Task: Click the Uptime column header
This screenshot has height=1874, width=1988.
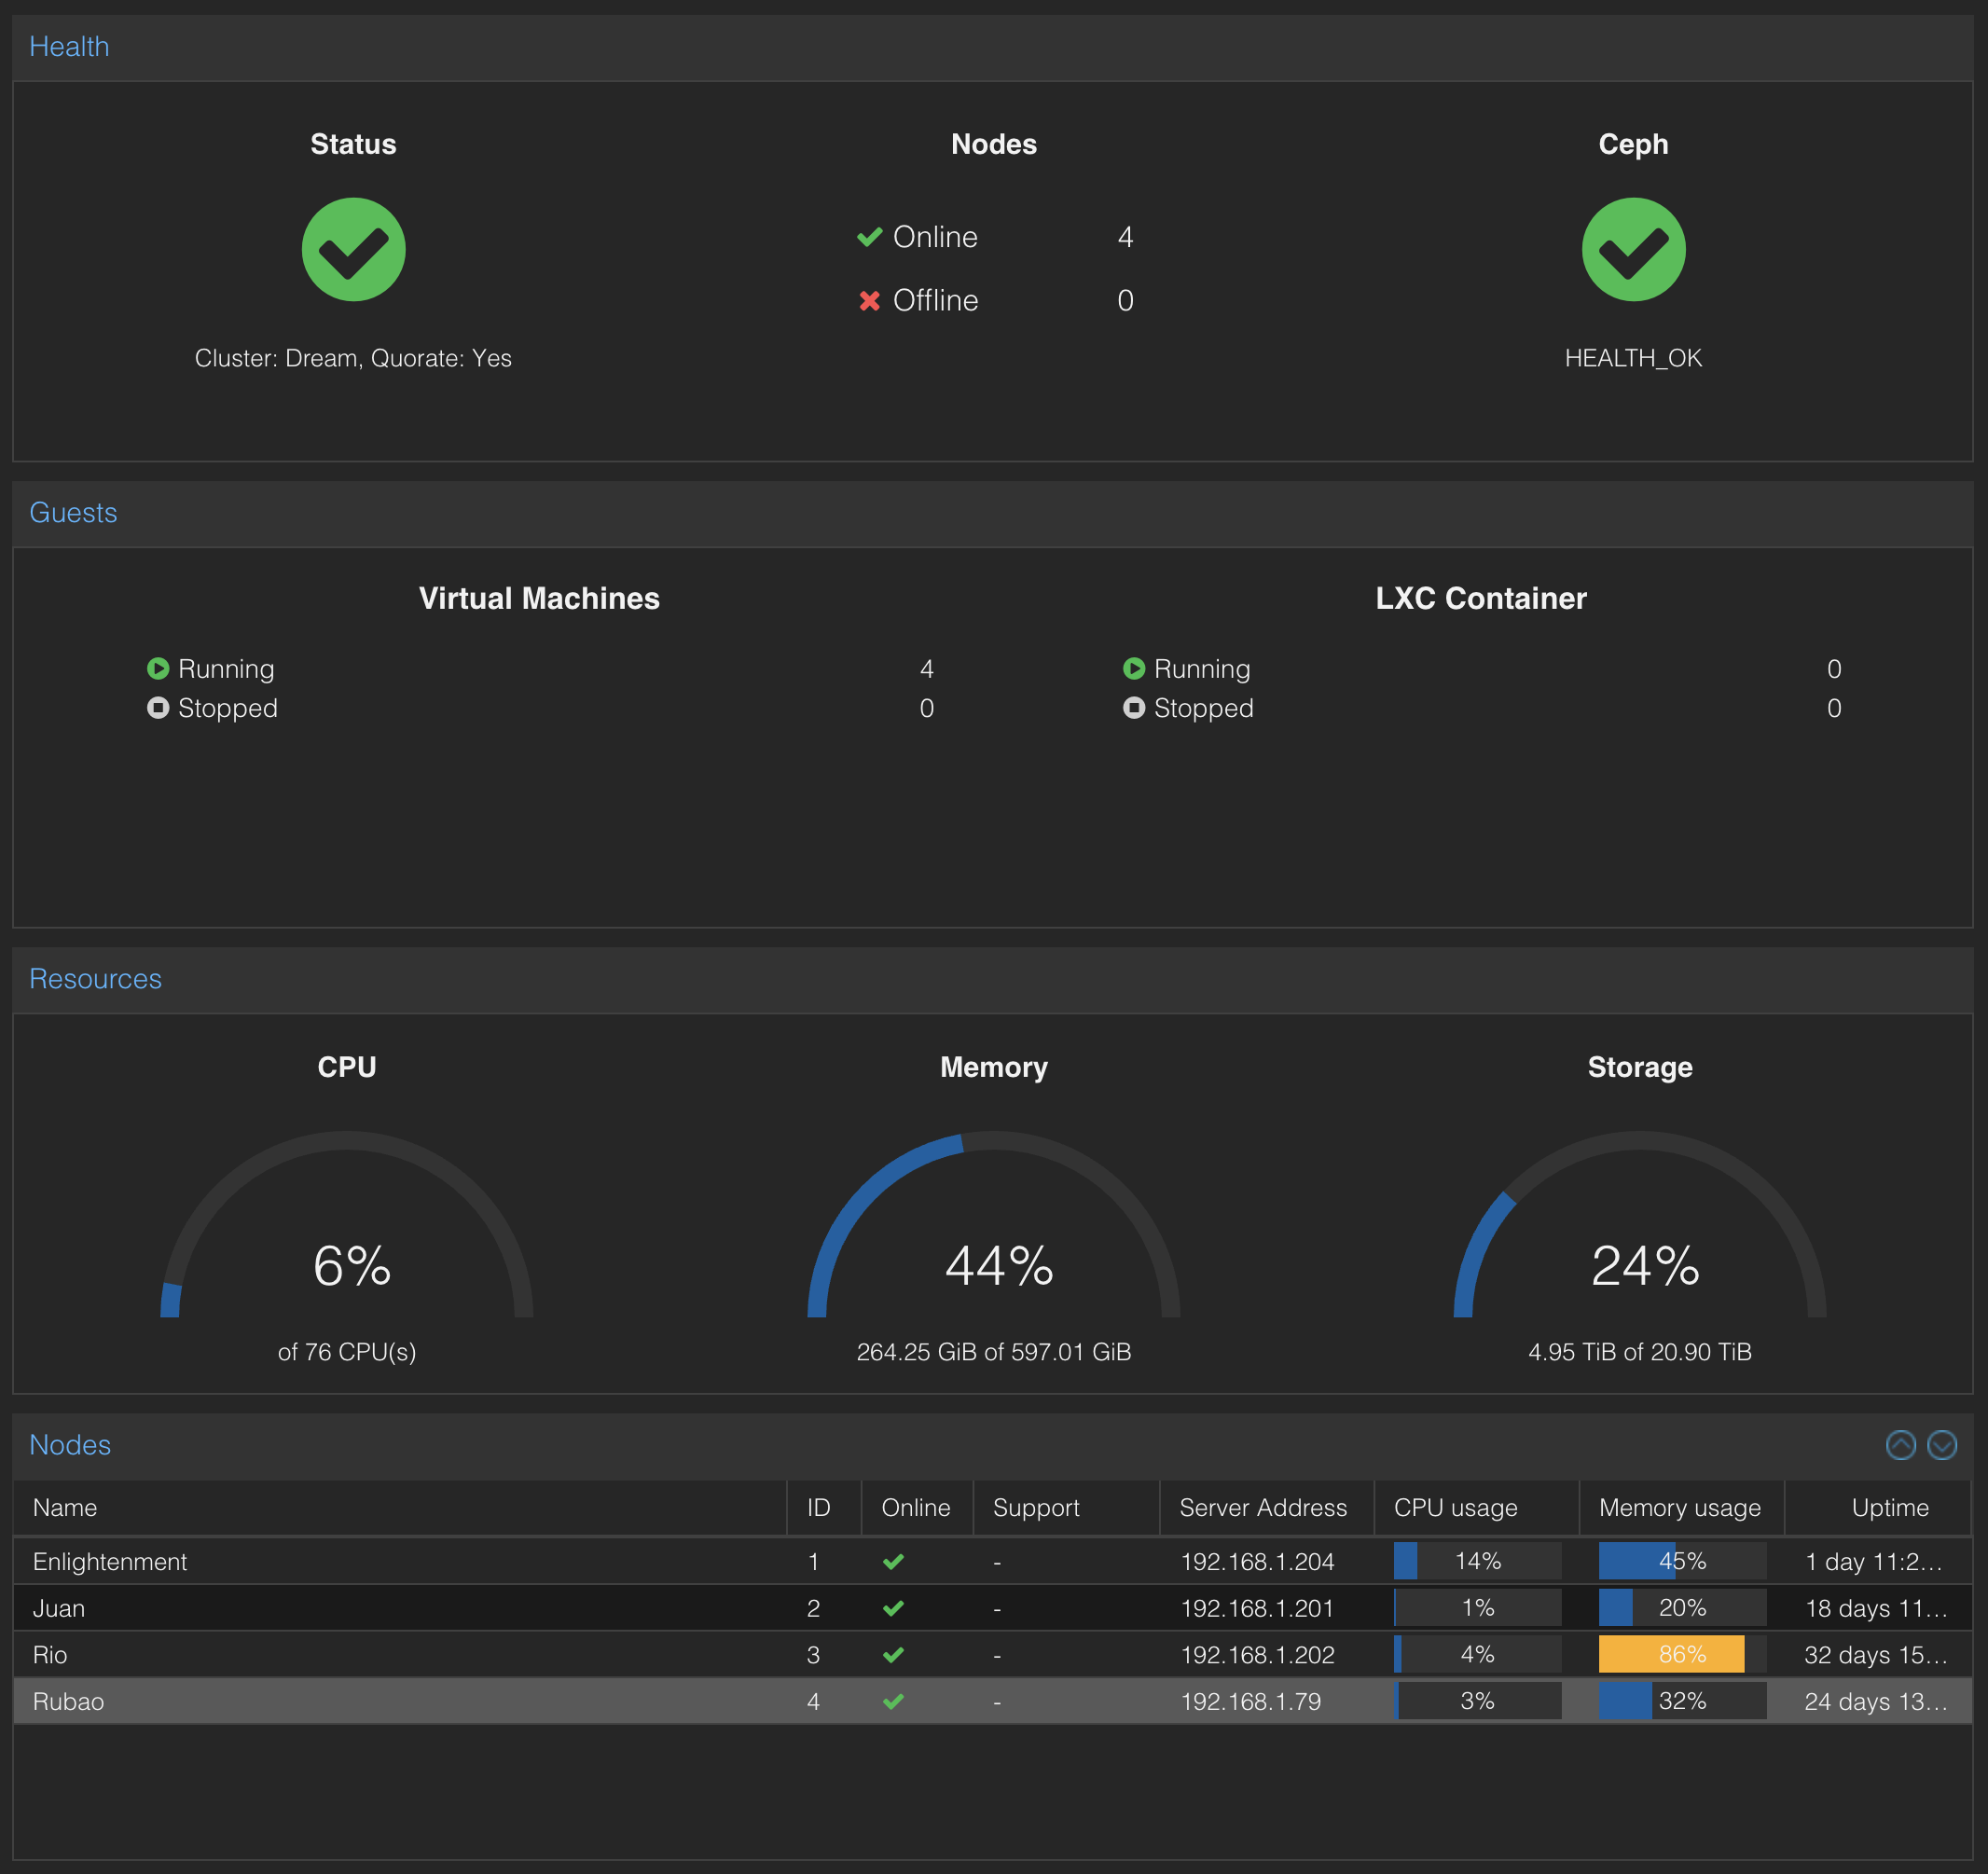Action: [x=1889, y=1507]
